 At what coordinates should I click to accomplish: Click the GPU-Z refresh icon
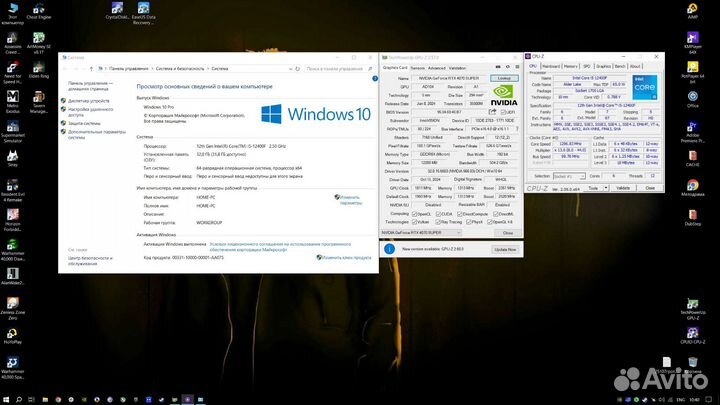click(507, 67)
